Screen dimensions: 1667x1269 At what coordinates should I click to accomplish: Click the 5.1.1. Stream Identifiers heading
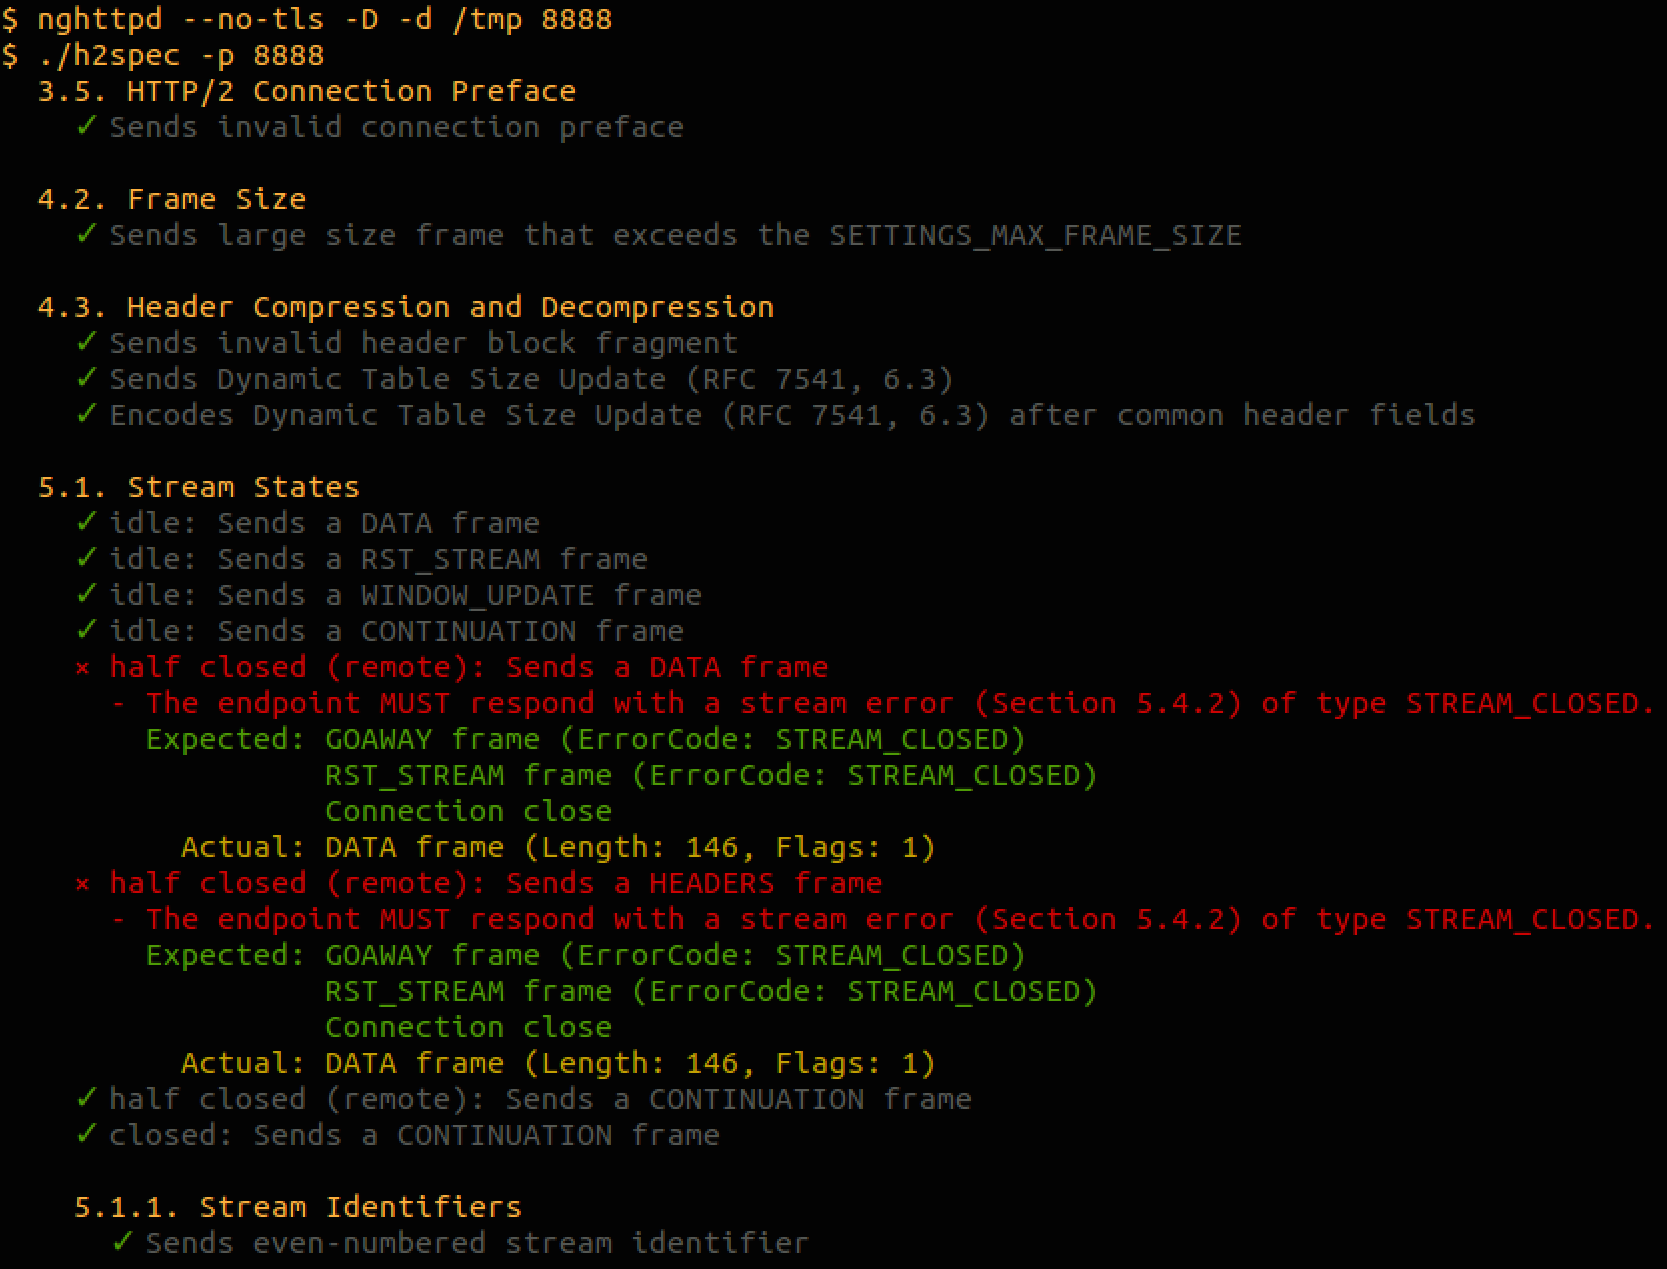coord(298,1207)
